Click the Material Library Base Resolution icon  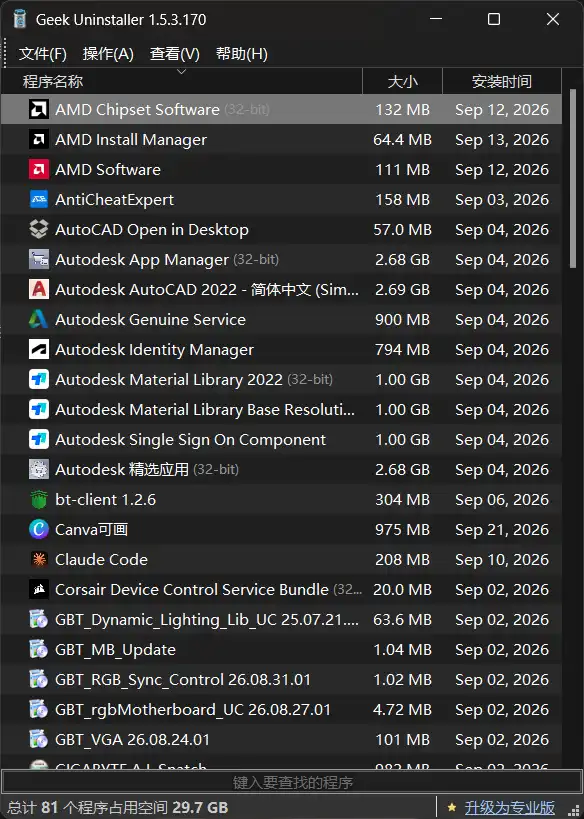[x=39, y=410]
